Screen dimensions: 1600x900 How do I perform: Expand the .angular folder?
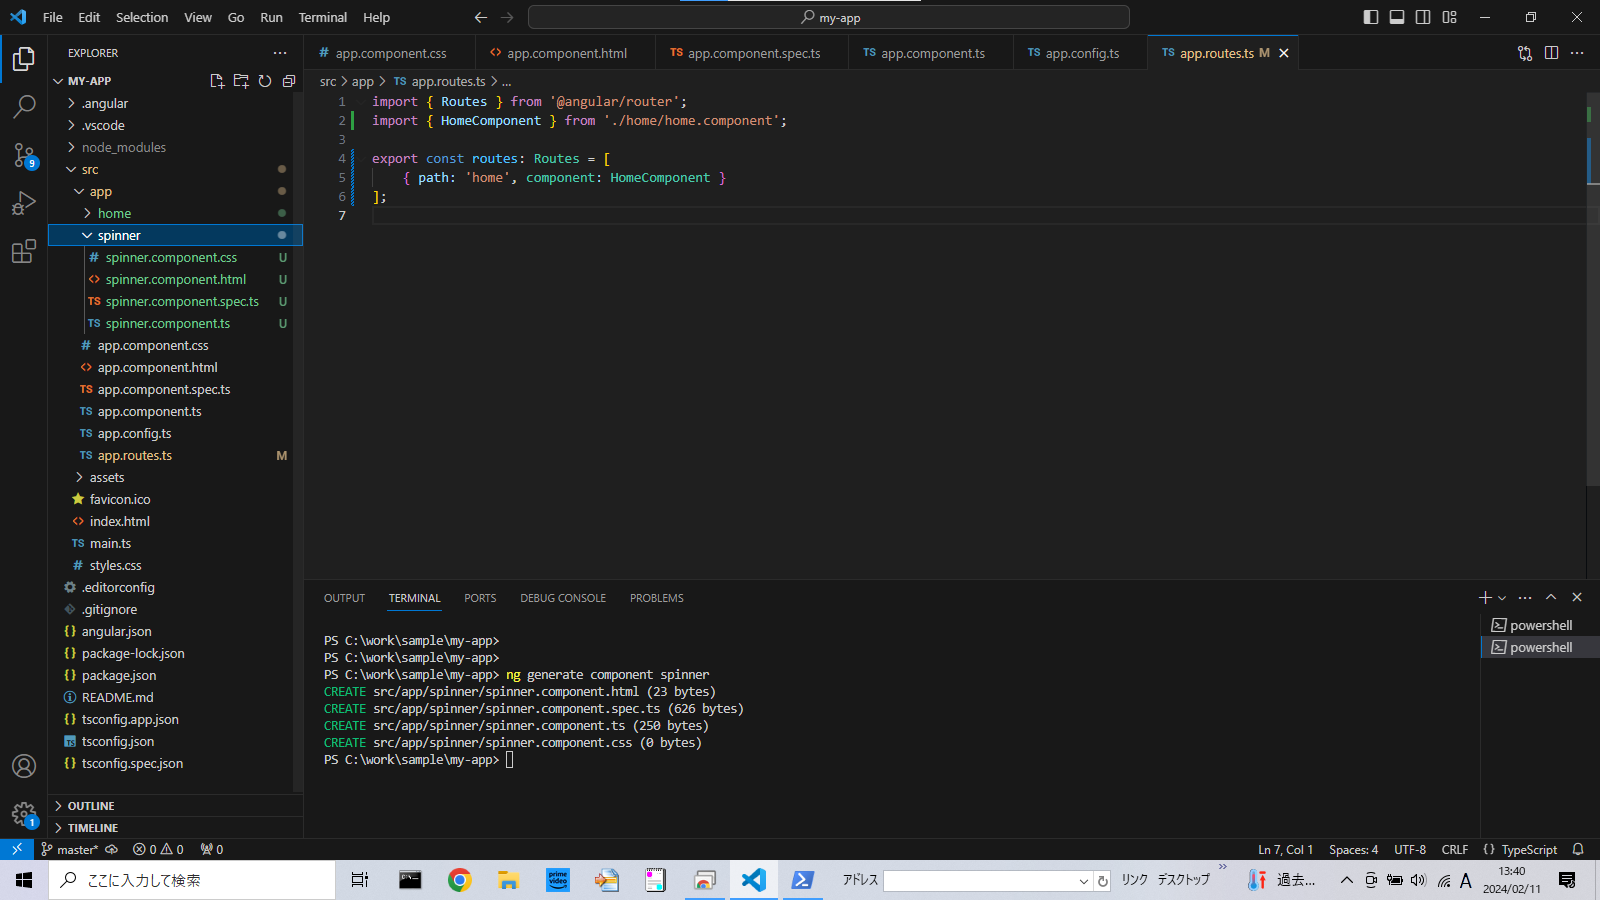coord(175,103)
